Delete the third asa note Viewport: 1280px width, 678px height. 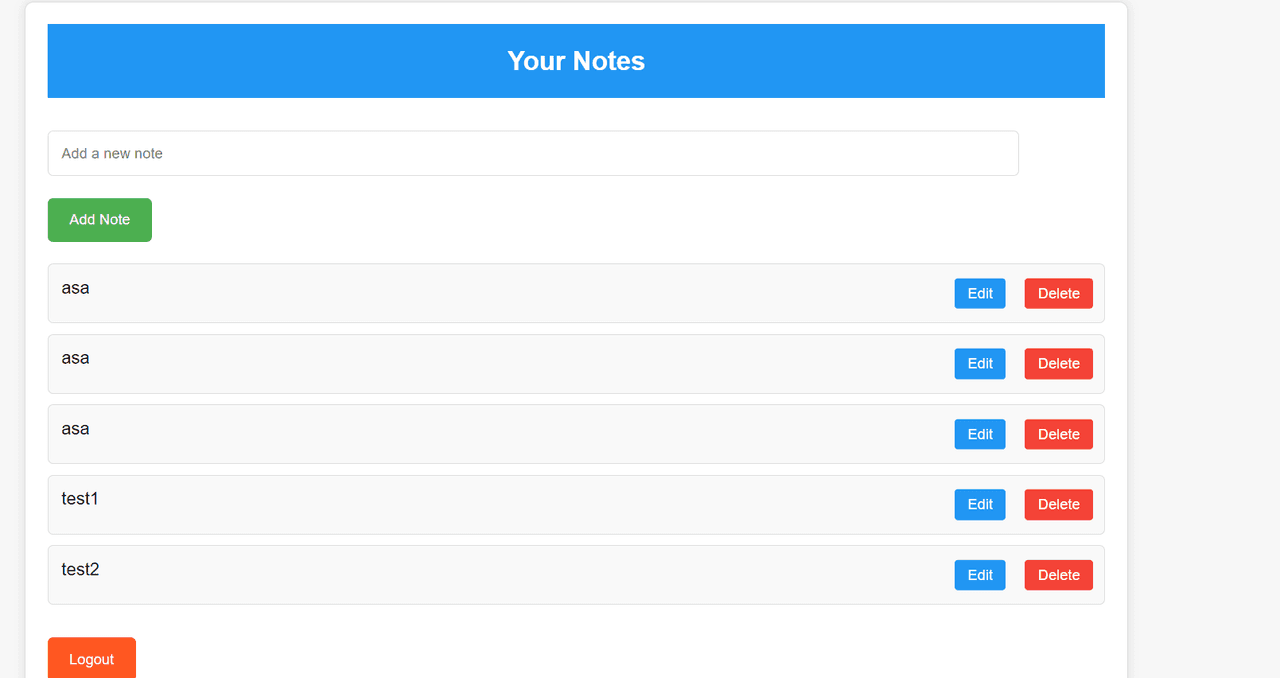(x=1058, y=434)
